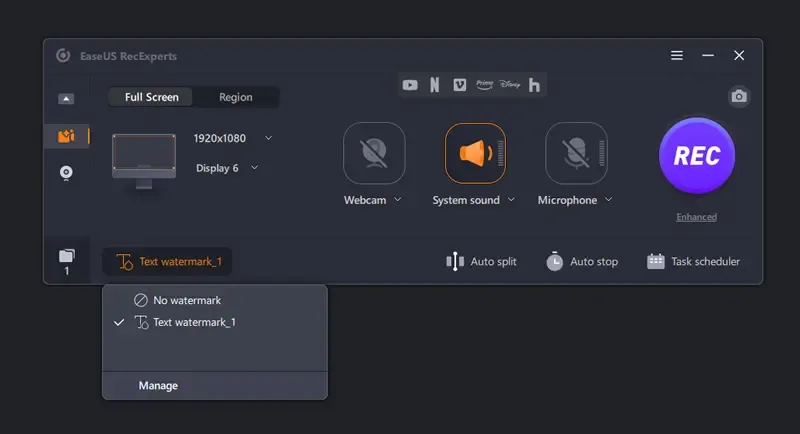Viewport: 800px width, 434px height.
Task: Open the Auto split option
Action: click(x=481, y=262)
